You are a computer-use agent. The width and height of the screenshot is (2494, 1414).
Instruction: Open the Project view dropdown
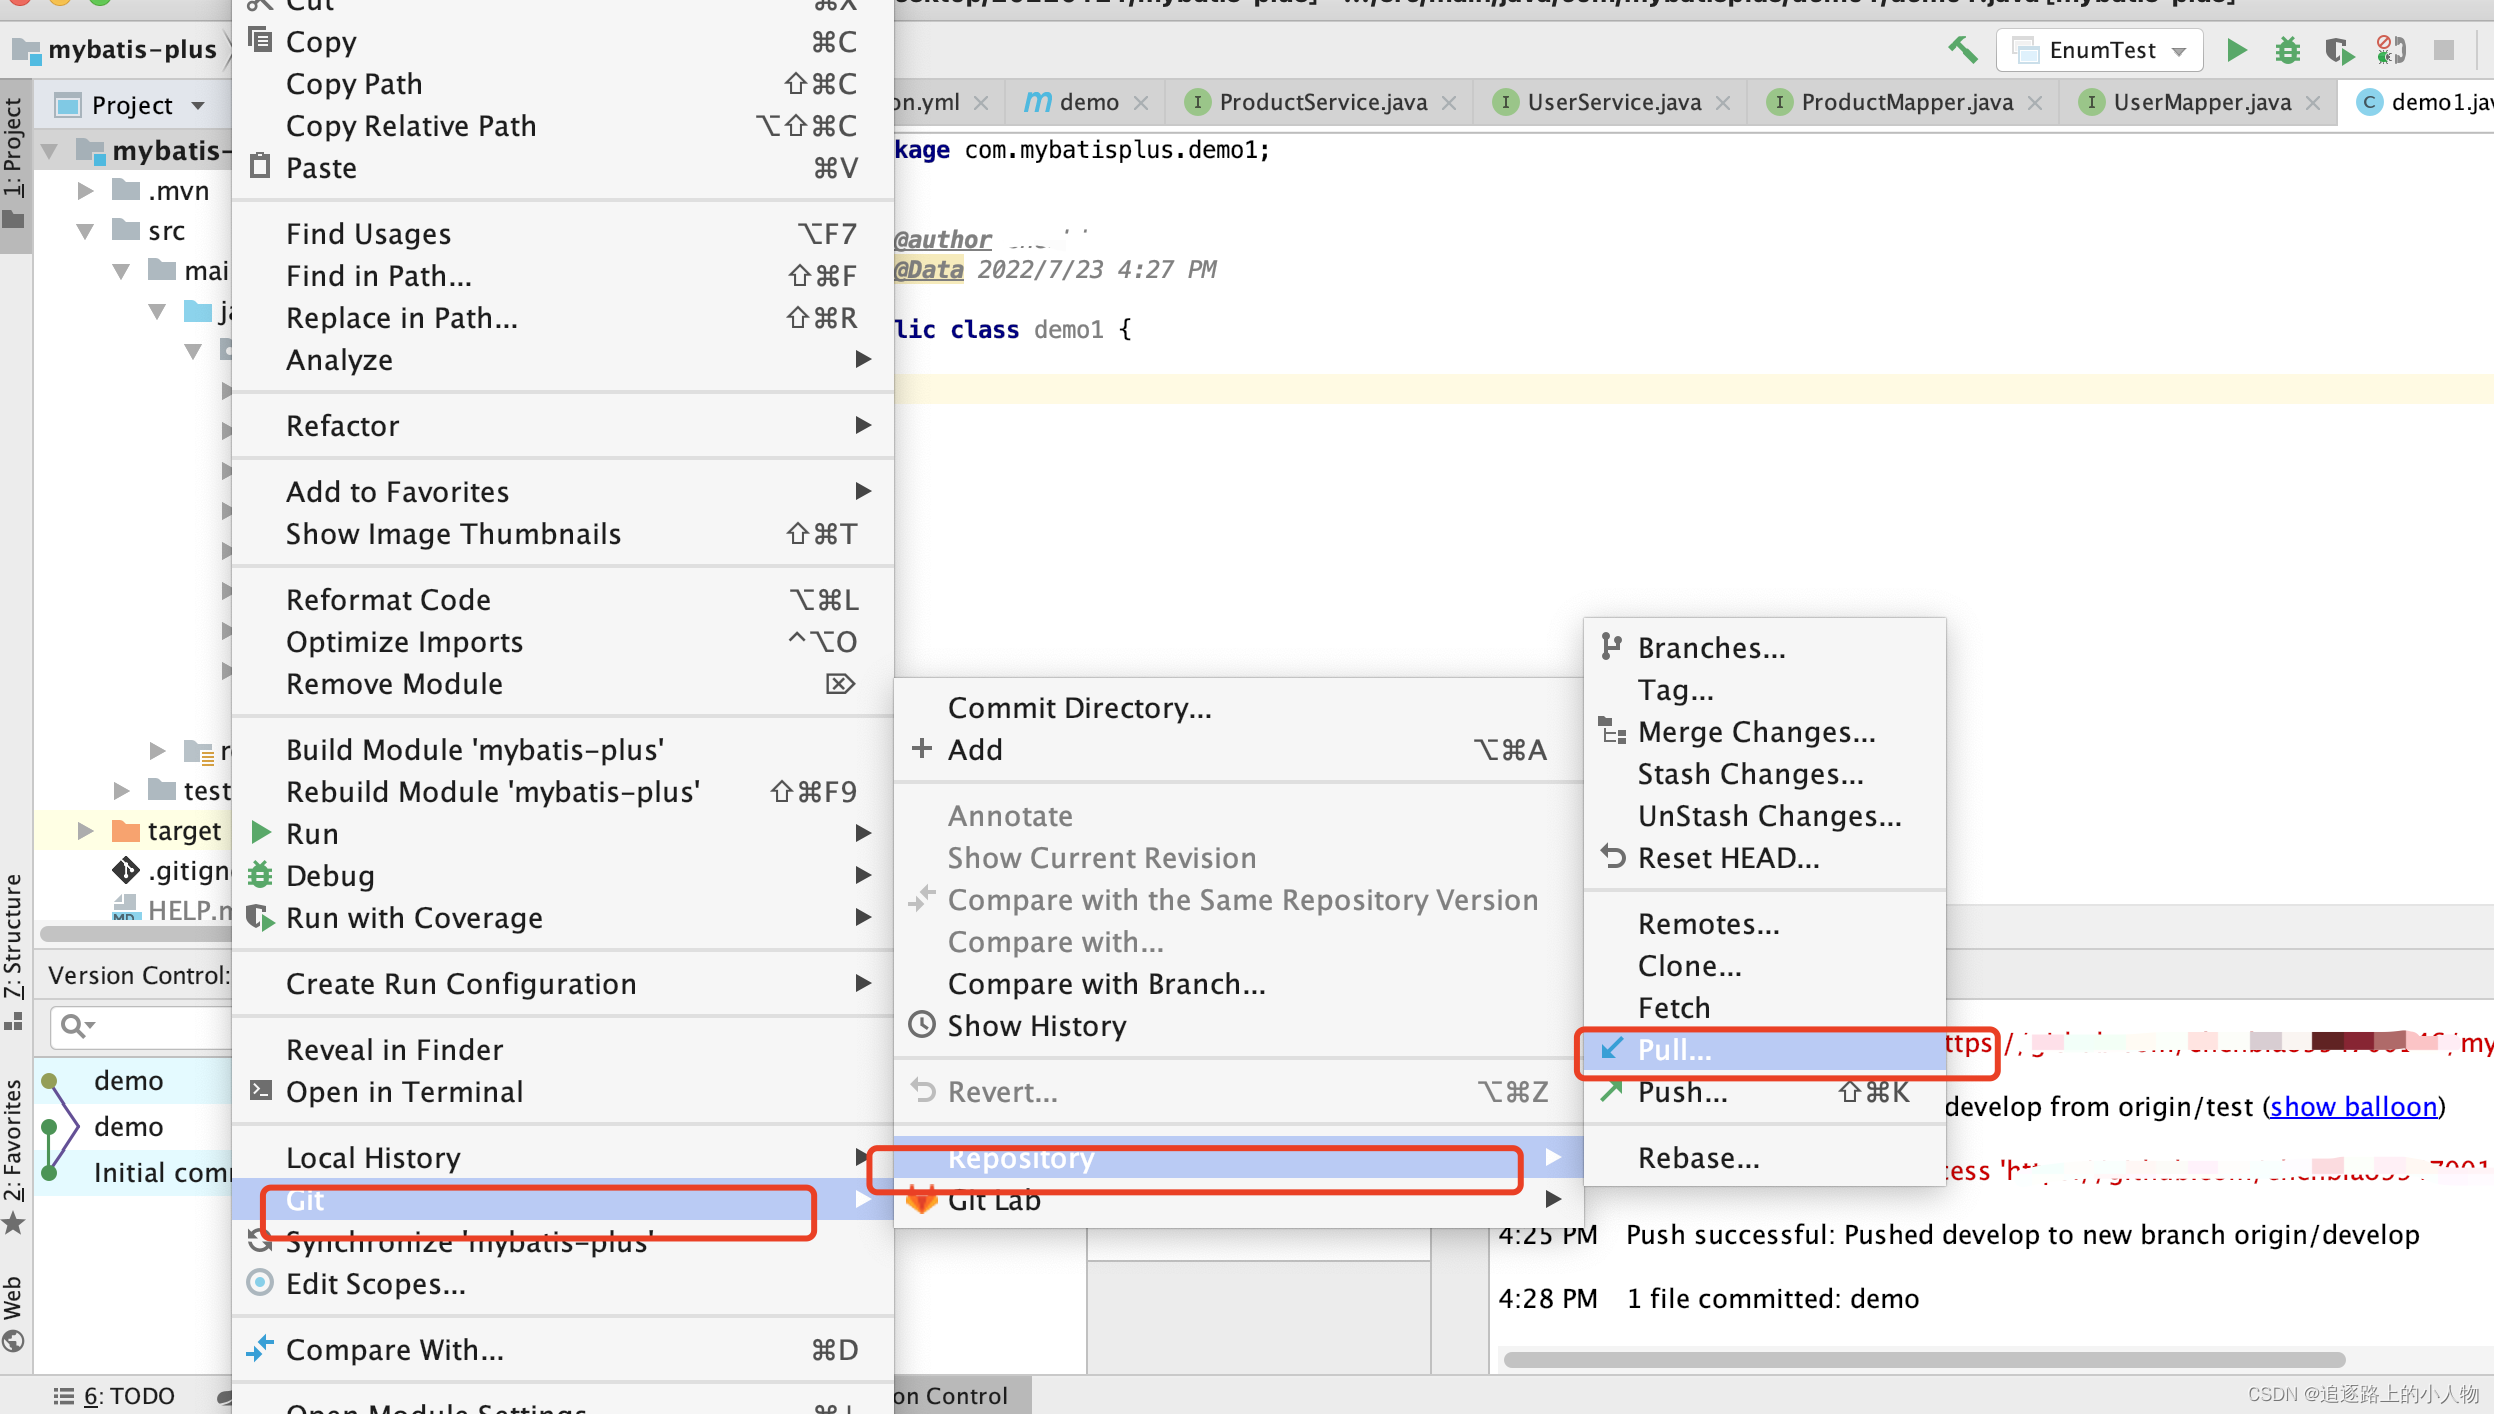[198, 105]
